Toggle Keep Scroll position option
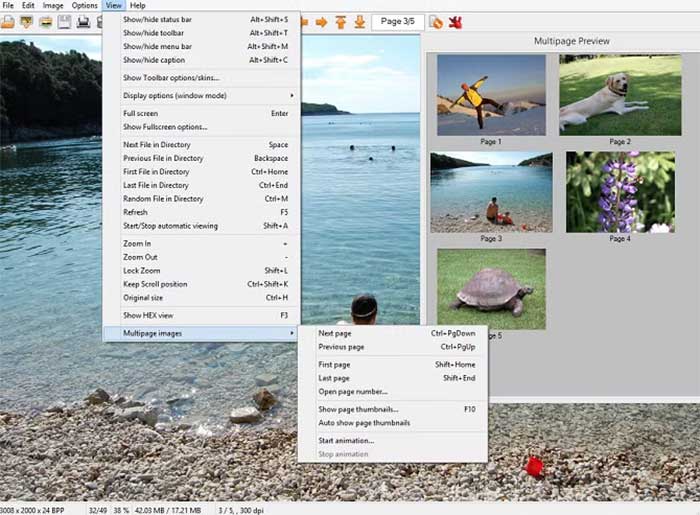 (154, 284)
